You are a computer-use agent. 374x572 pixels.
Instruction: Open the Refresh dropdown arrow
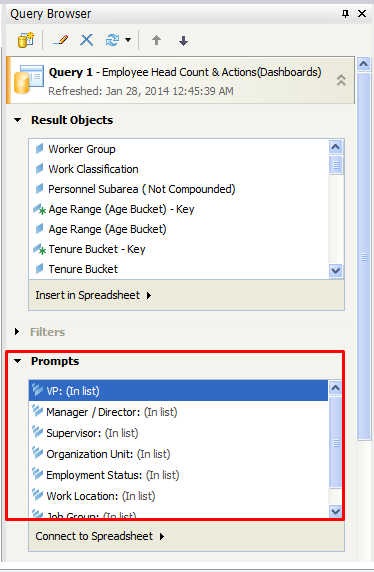(x=128, y=40)
